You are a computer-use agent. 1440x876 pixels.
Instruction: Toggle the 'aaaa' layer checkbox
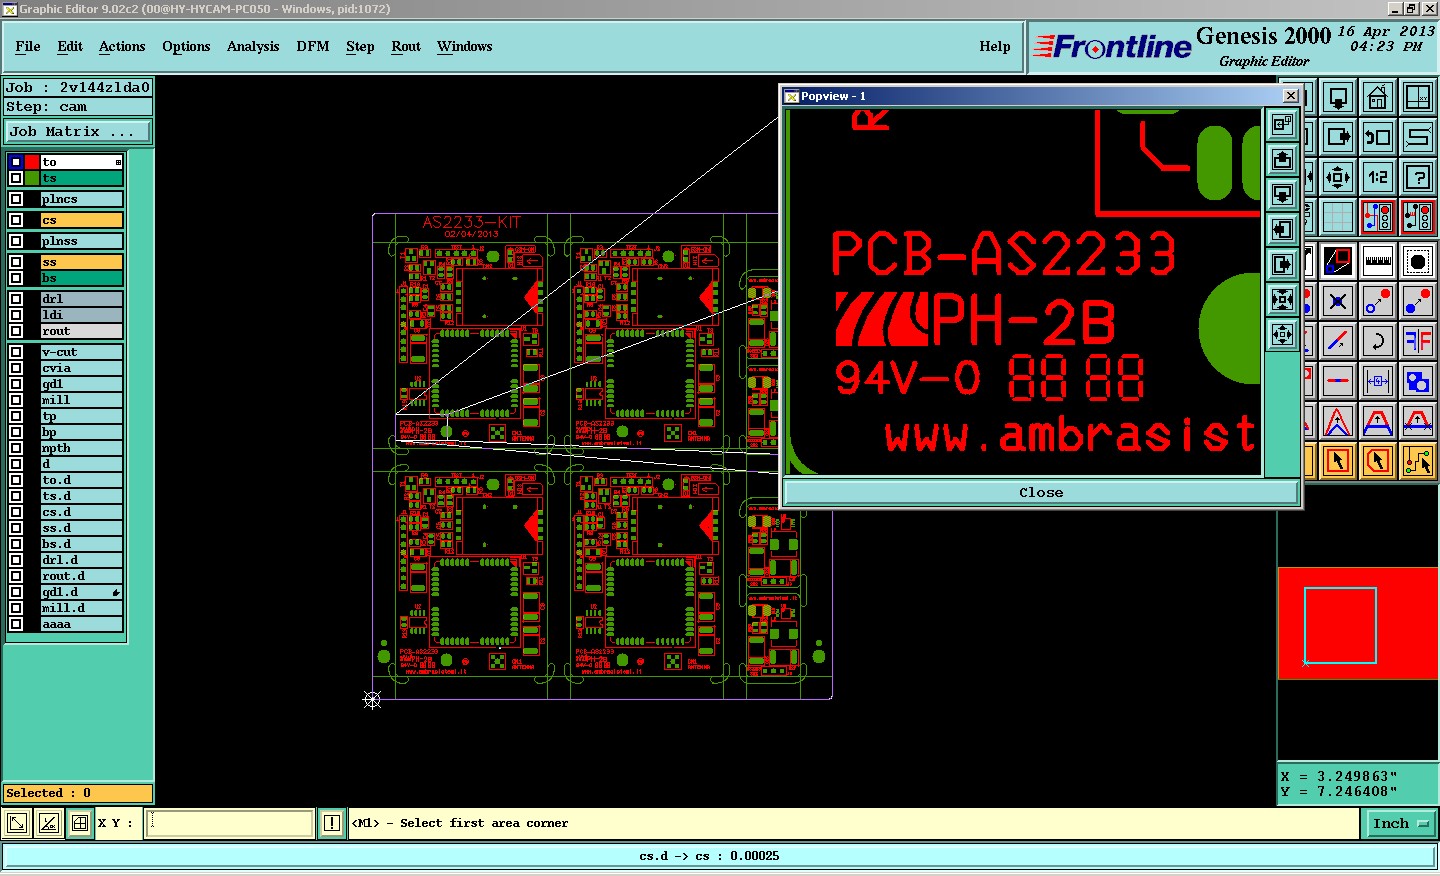16,624
